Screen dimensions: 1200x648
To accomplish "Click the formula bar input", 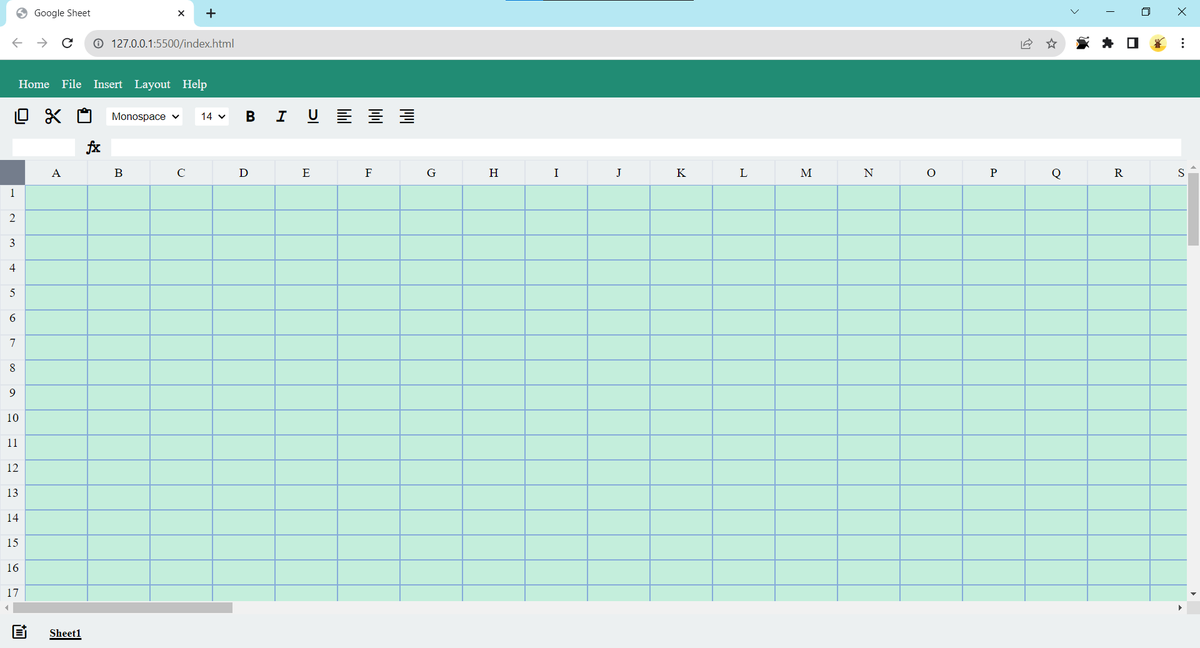I will click(646, 147).
